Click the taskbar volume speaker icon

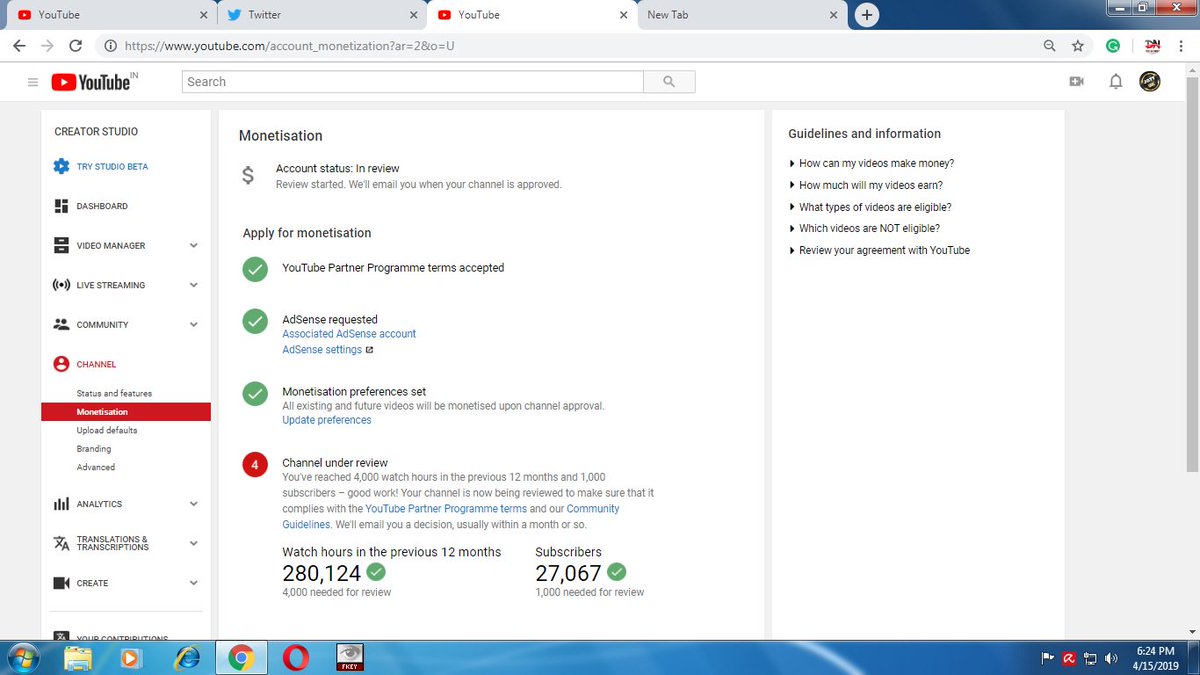(x=1111, y=658)
